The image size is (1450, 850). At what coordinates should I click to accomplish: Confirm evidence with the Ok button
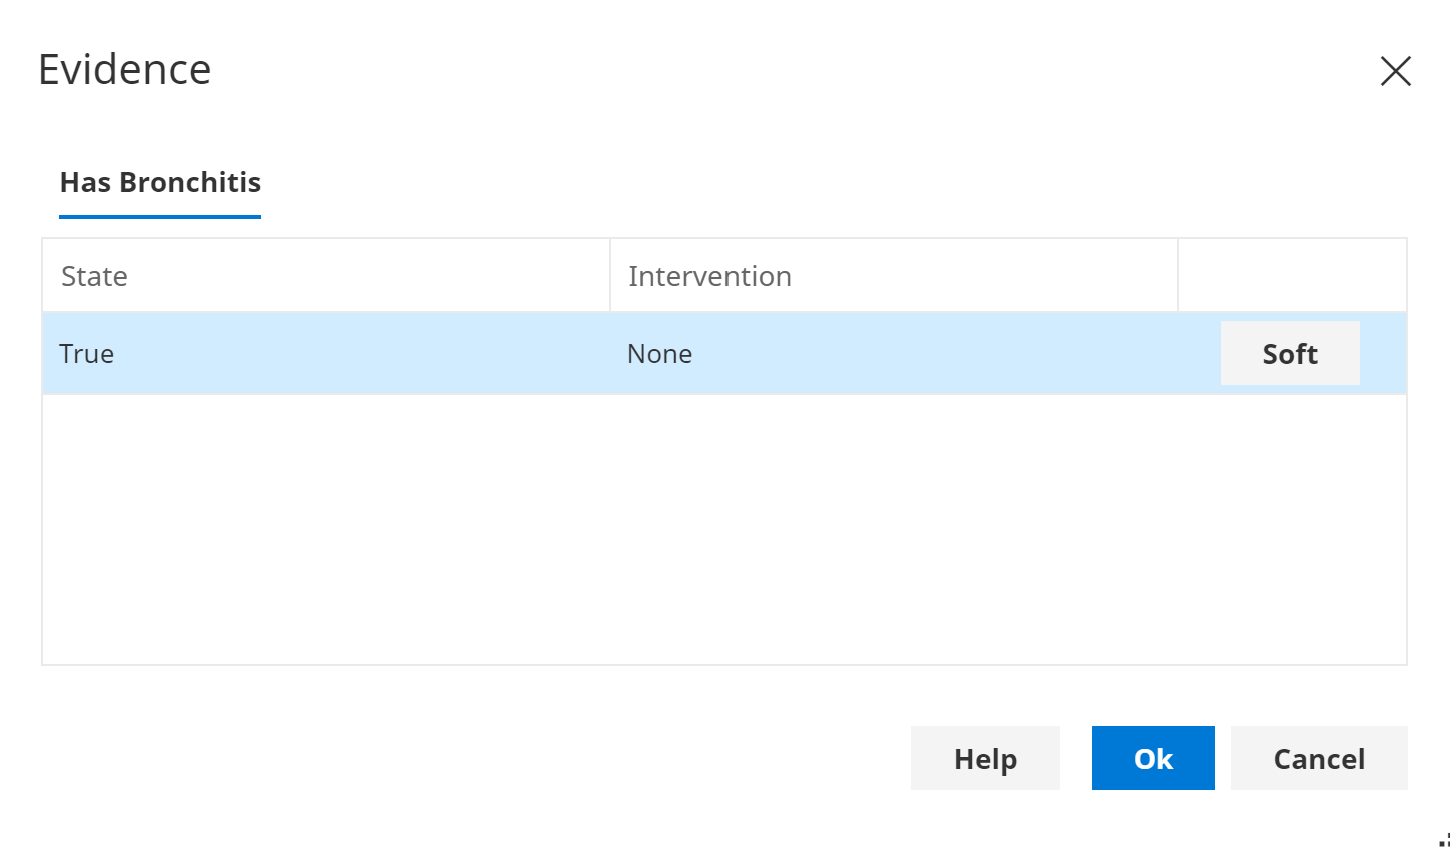[x=1152, y=759]
